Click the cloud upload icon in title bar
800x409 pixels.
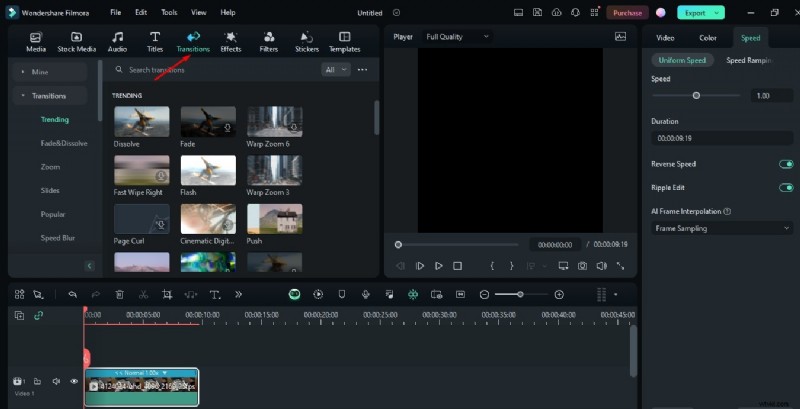(557, 13)
